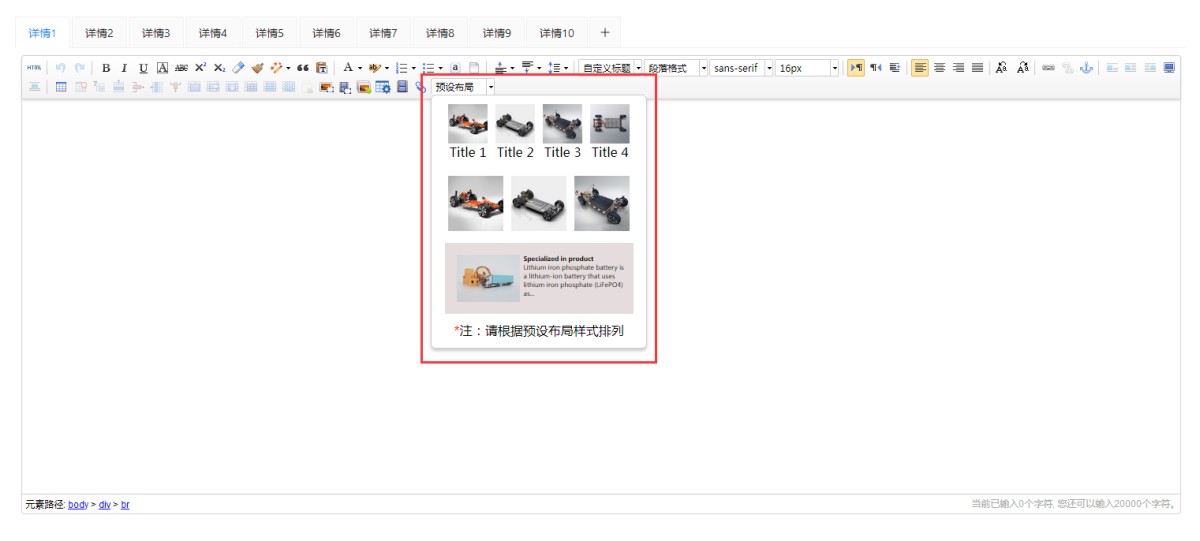Click the eraser clear-format icon

238,68
